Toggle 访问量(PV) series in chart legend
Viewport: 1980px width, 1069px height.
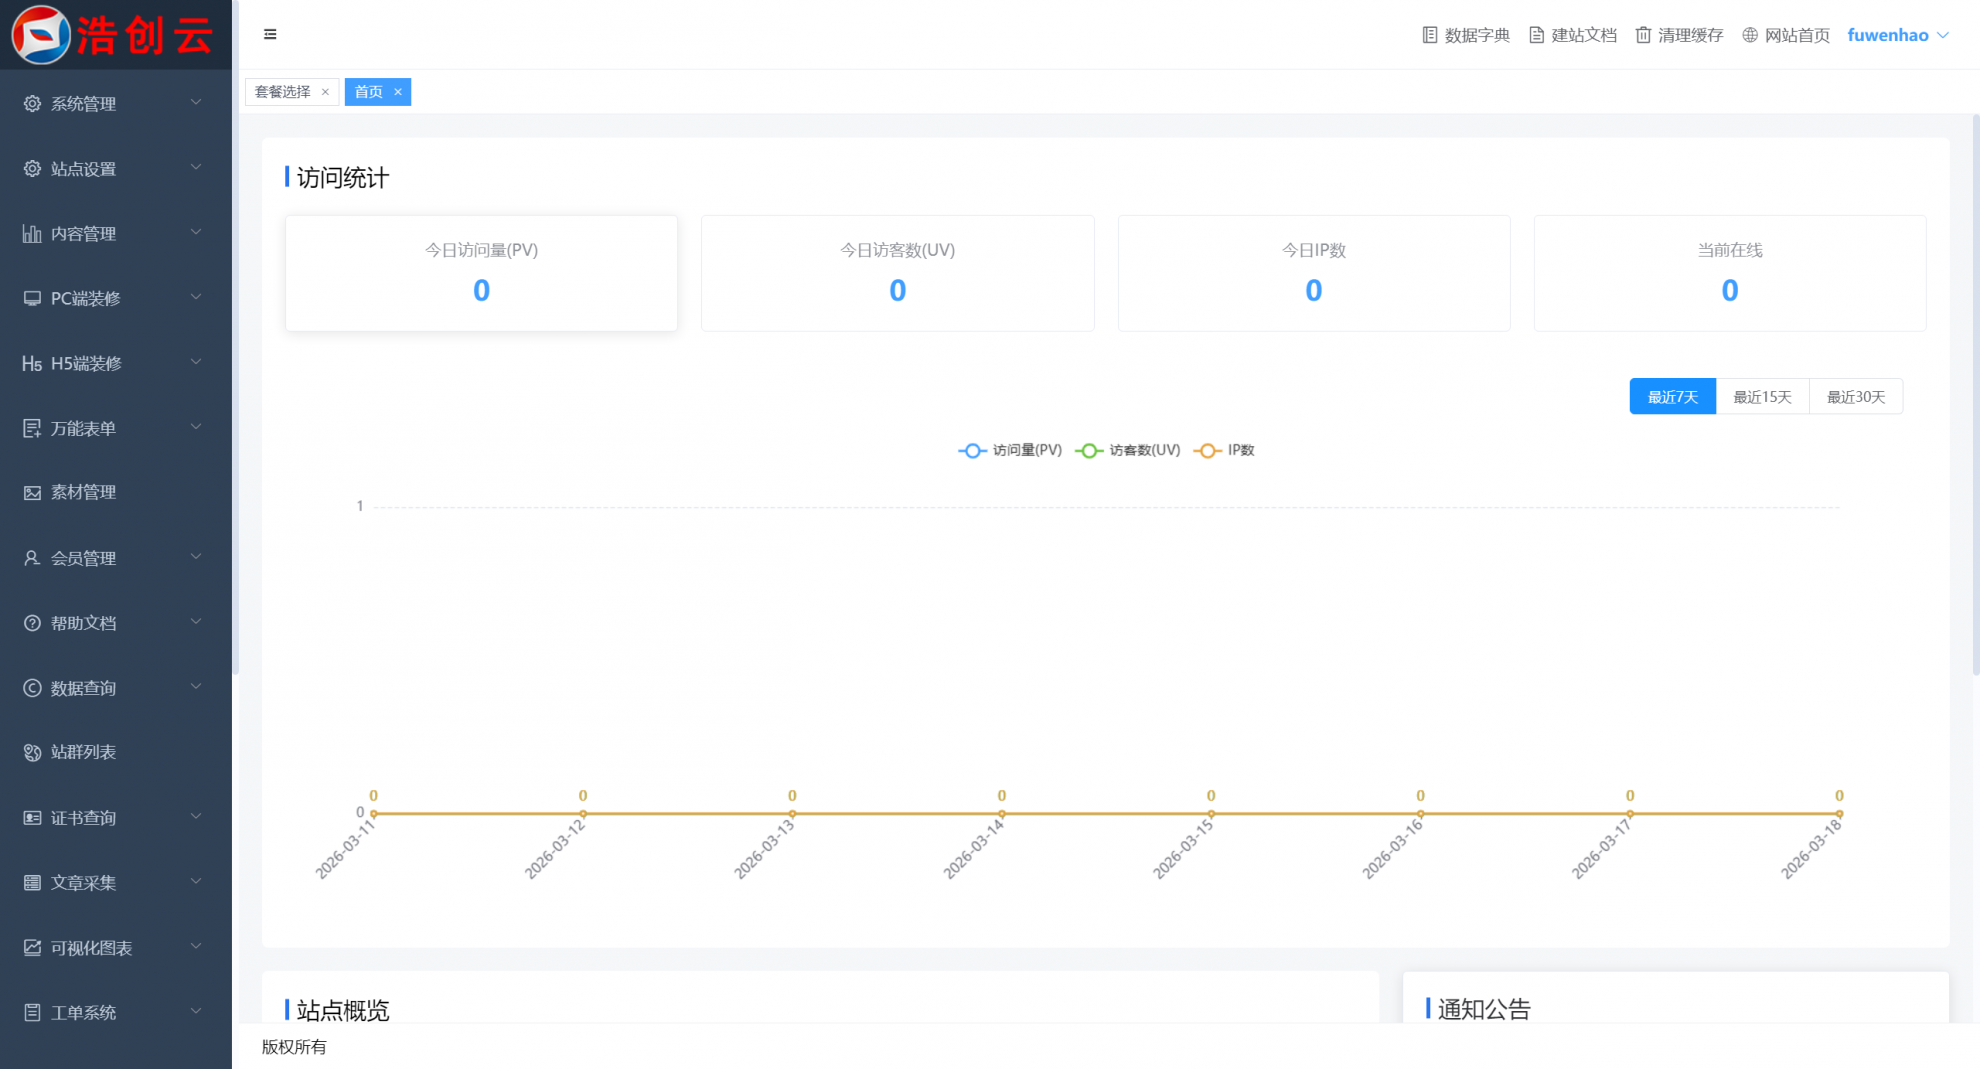pos(1010,451)
